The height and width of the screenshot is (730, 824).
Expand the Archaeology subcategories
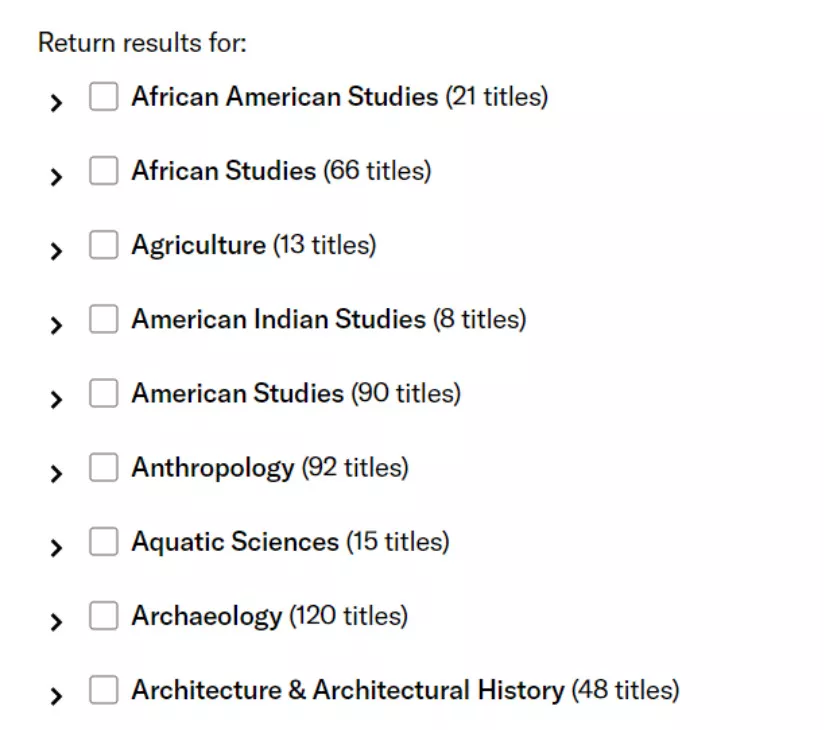click(x=57, y=621)
